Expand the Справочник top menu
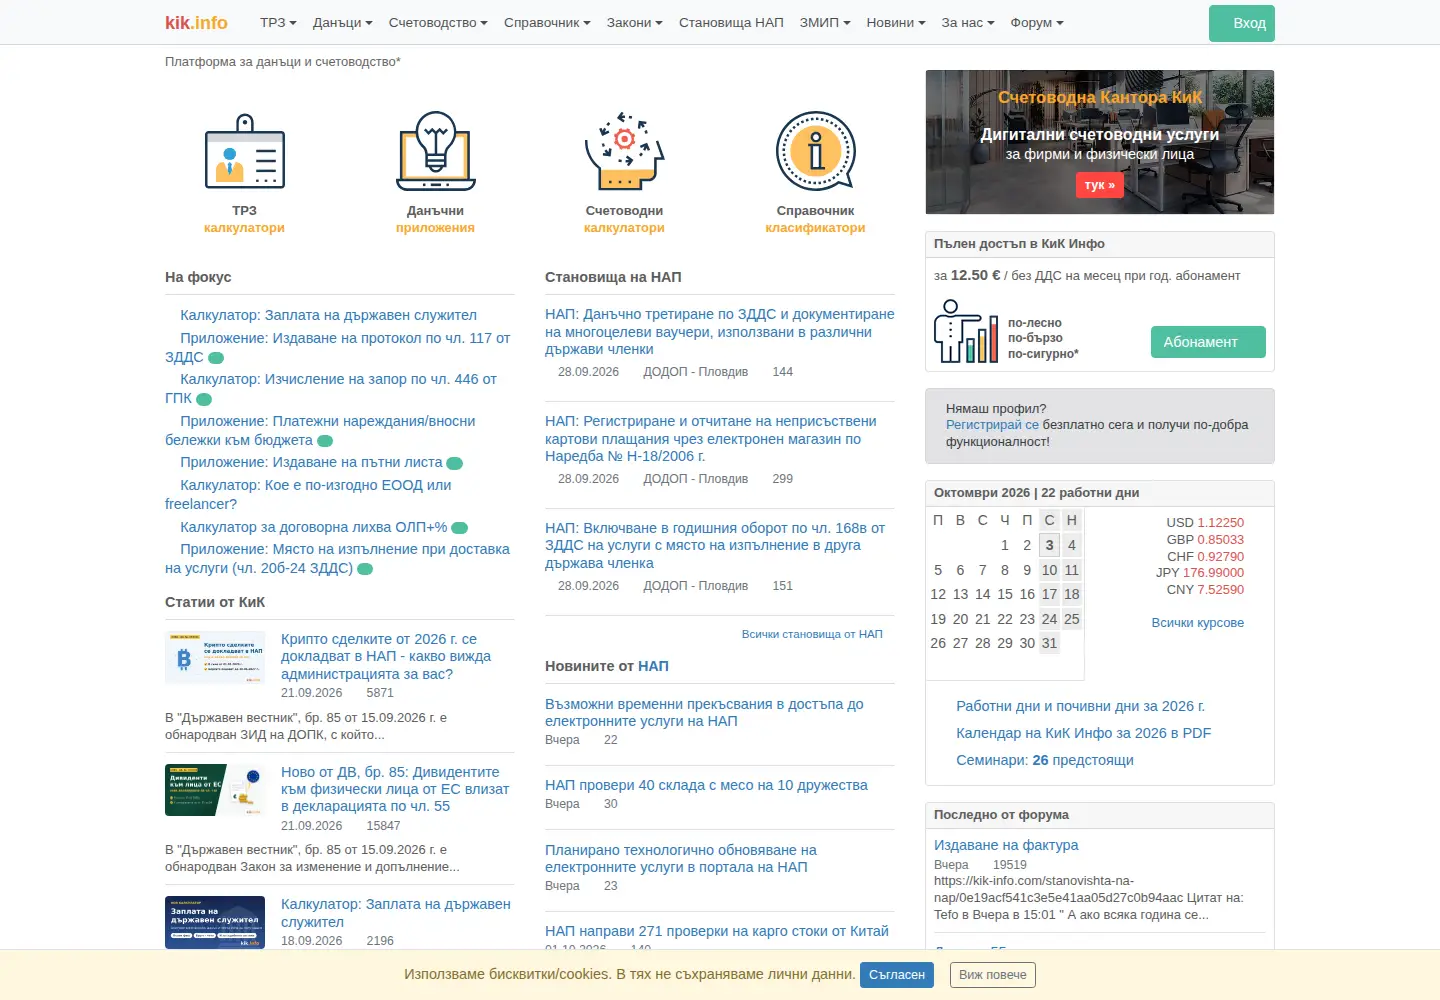Image resolution: width=1440 pixels, height=1000 pixels. point(547,22)
